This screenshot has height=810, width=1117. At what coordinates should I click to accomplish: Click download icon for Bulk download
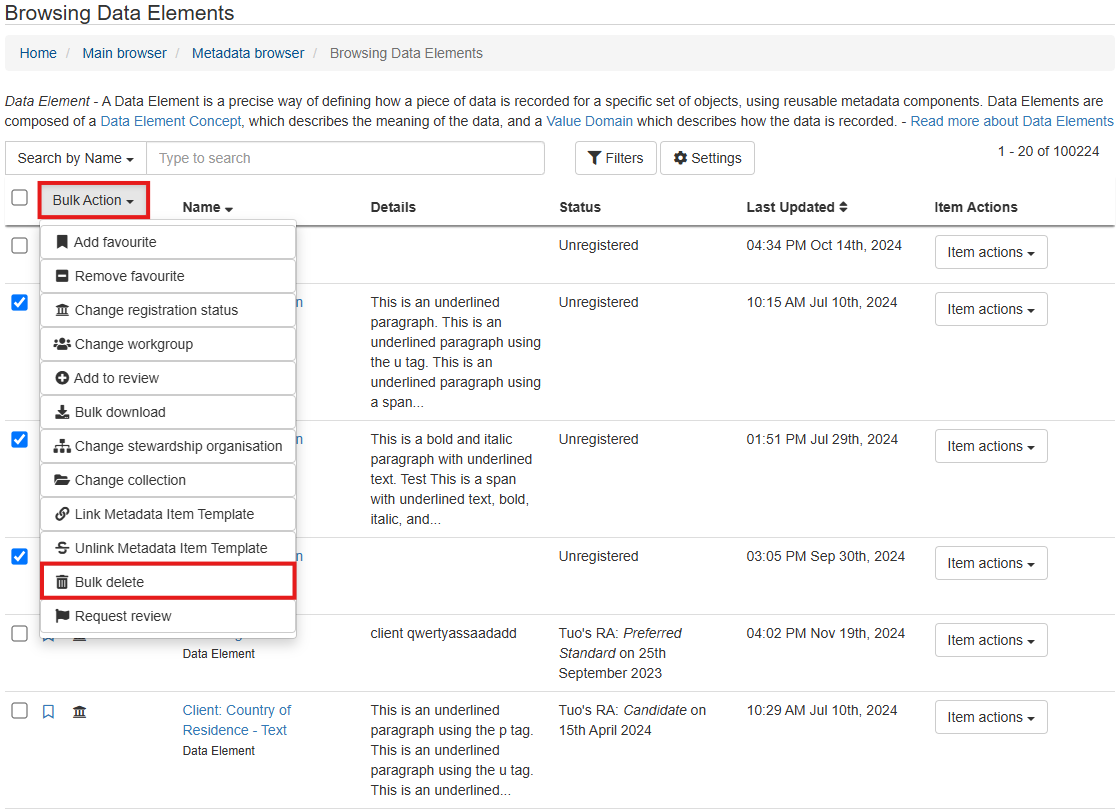click(62, 412)
